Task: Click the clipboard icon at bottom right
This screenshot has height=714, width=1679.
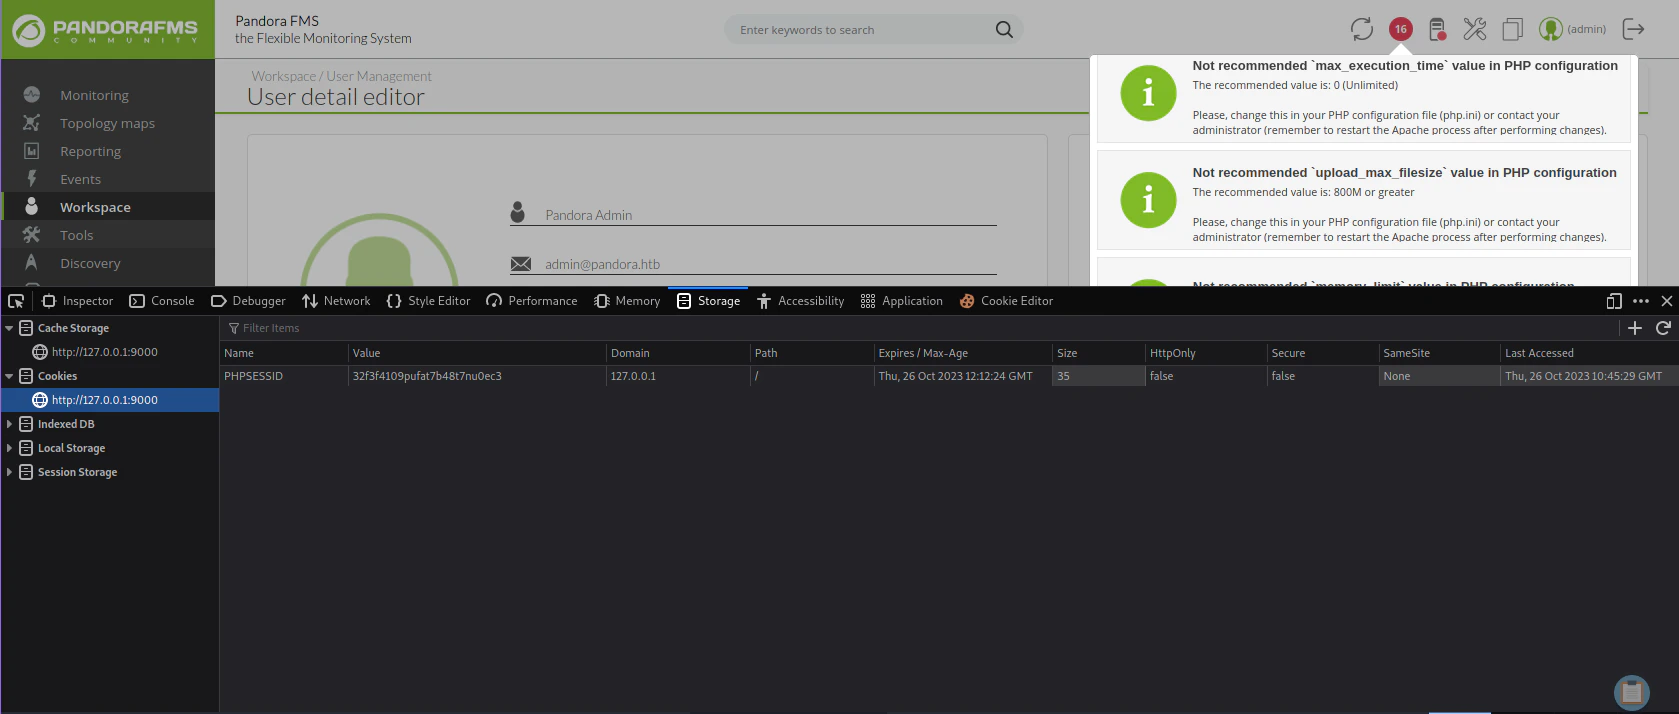Action: point(1632,692)
